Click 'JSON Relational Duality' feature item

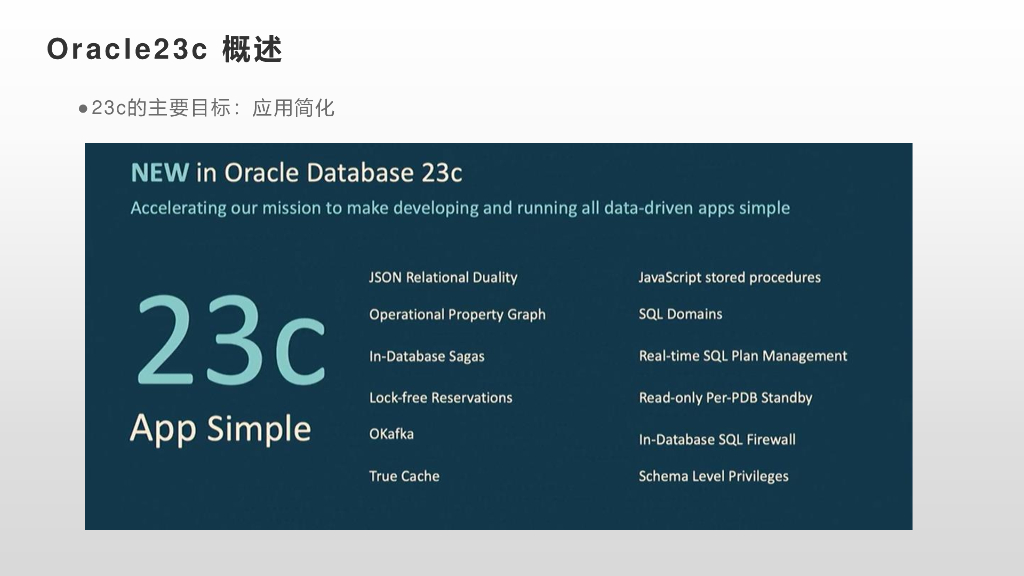443,277
